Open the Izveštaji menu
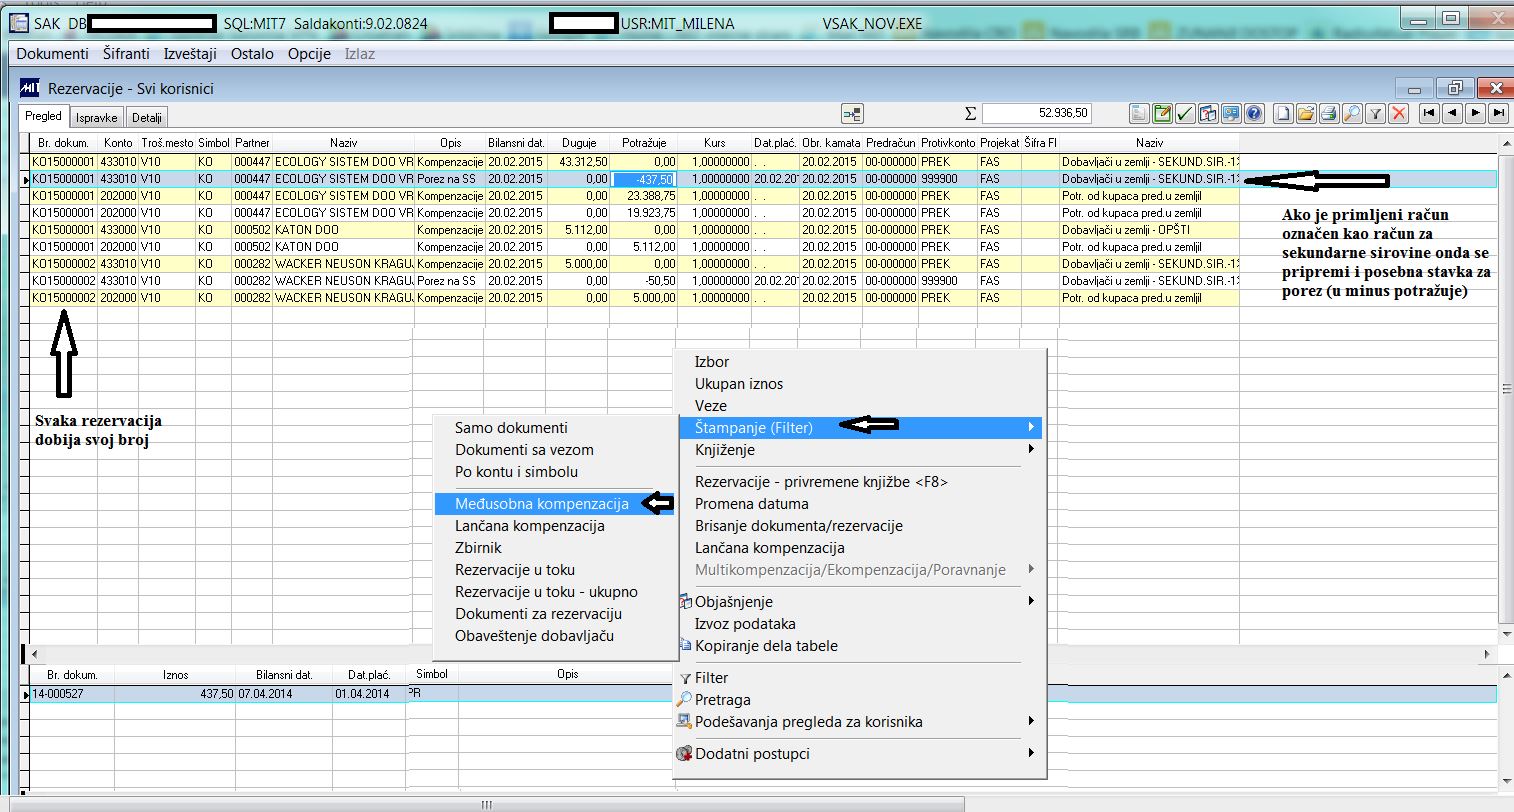This screenshot has width=1514, height=812. point(188,54)
